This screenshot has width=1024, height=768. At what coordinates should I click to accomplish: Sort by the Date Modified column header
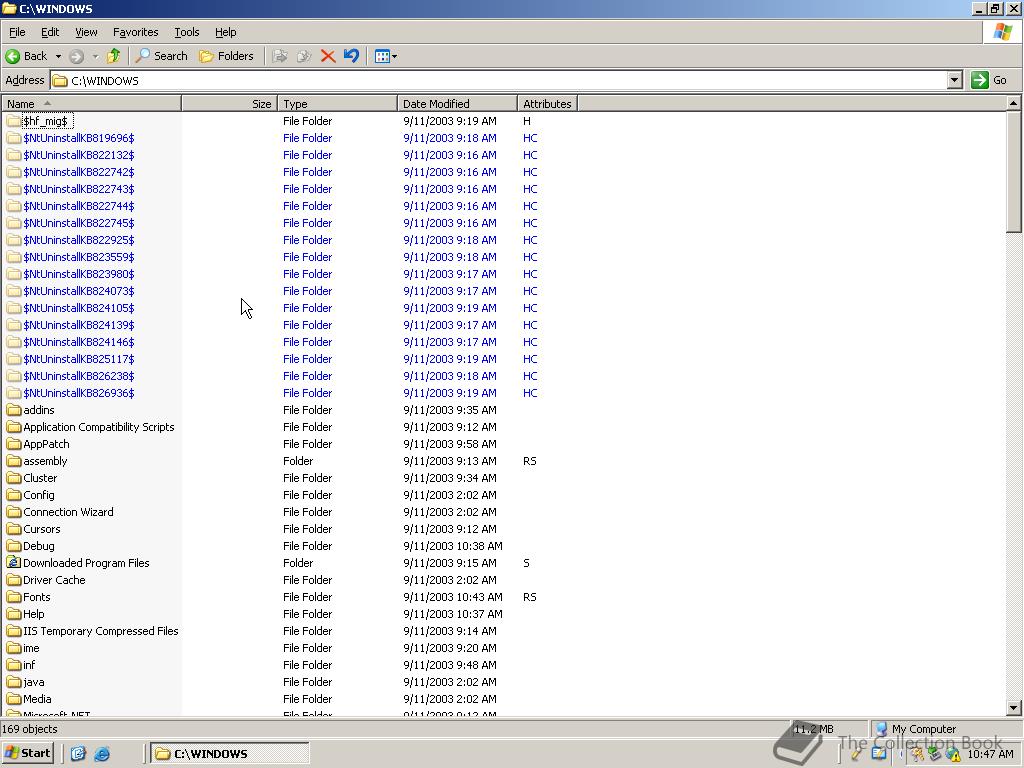[x=457, y=104]
